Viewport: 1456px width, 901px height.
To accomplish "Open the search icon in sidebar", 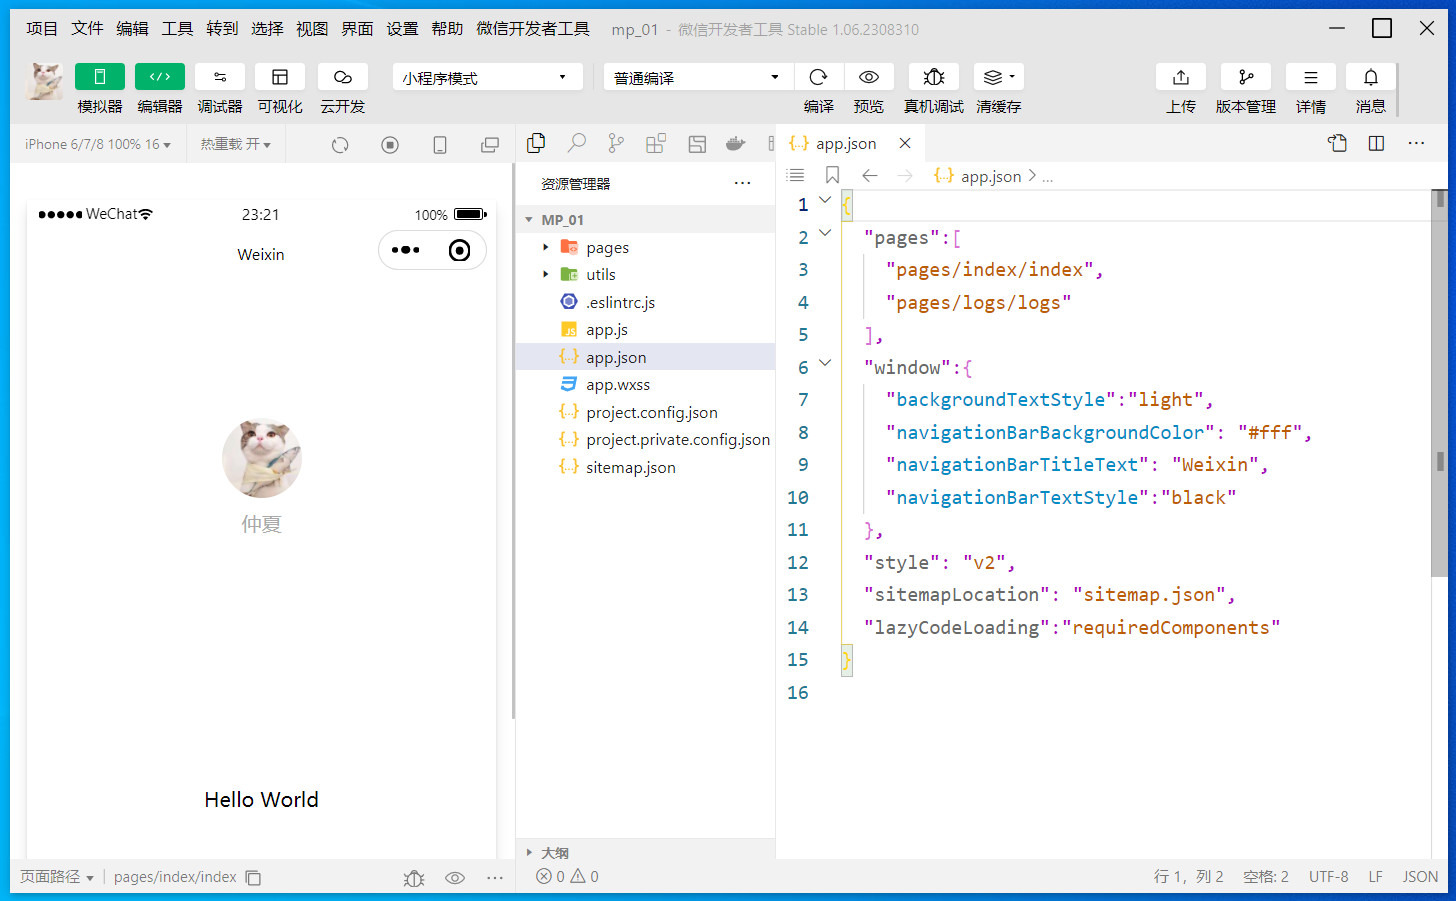I will (576, 143).
